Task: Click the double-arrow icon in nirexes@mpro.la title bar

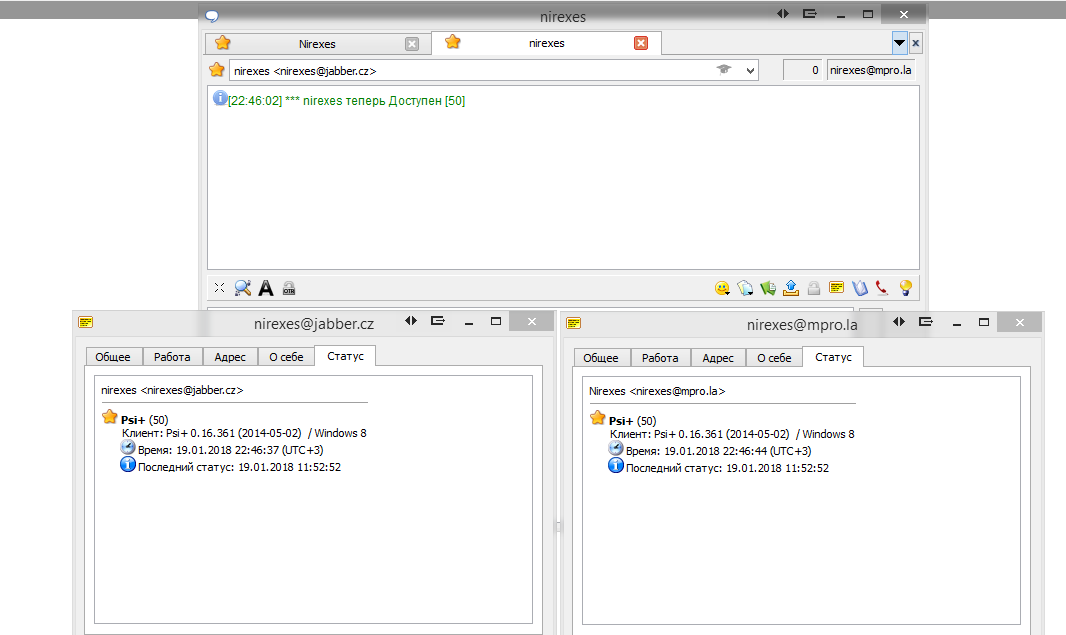Action: (899, 322)
